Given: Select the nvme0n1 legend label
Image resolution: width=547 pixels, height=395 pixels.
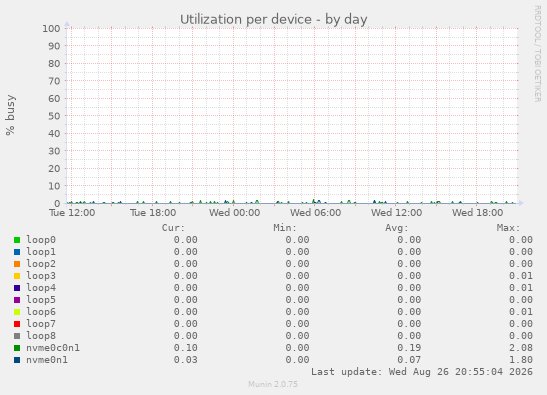Looking at the screenshot, I should point(47,359).
